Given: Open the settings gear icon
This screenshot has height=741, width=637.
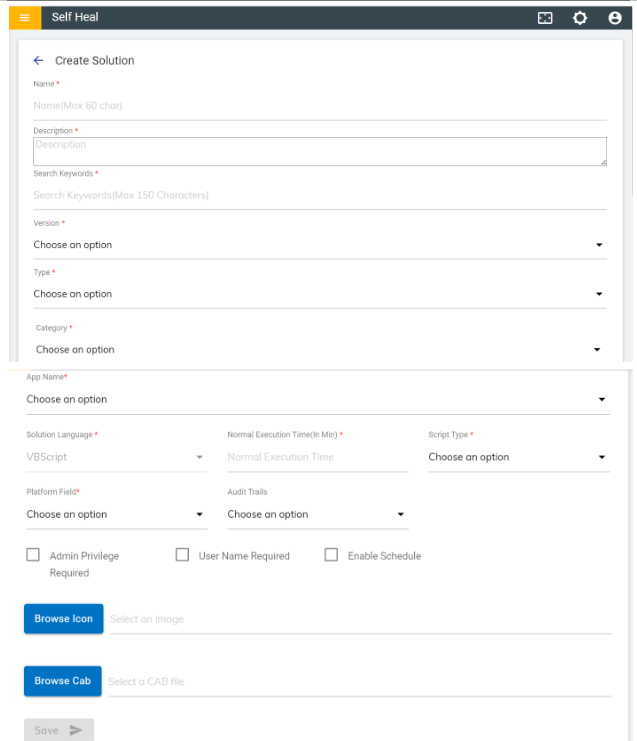Looking at the screenshot, I should click(580, 18).
